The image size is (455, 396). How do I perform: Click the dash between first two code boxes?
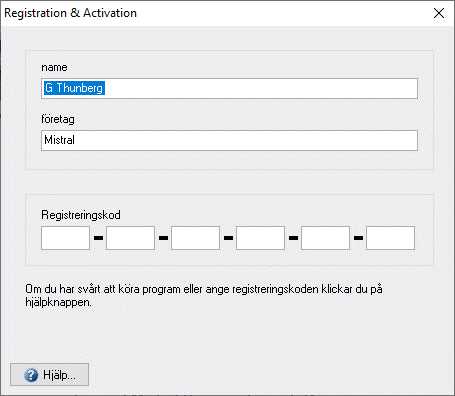(98, 238)
